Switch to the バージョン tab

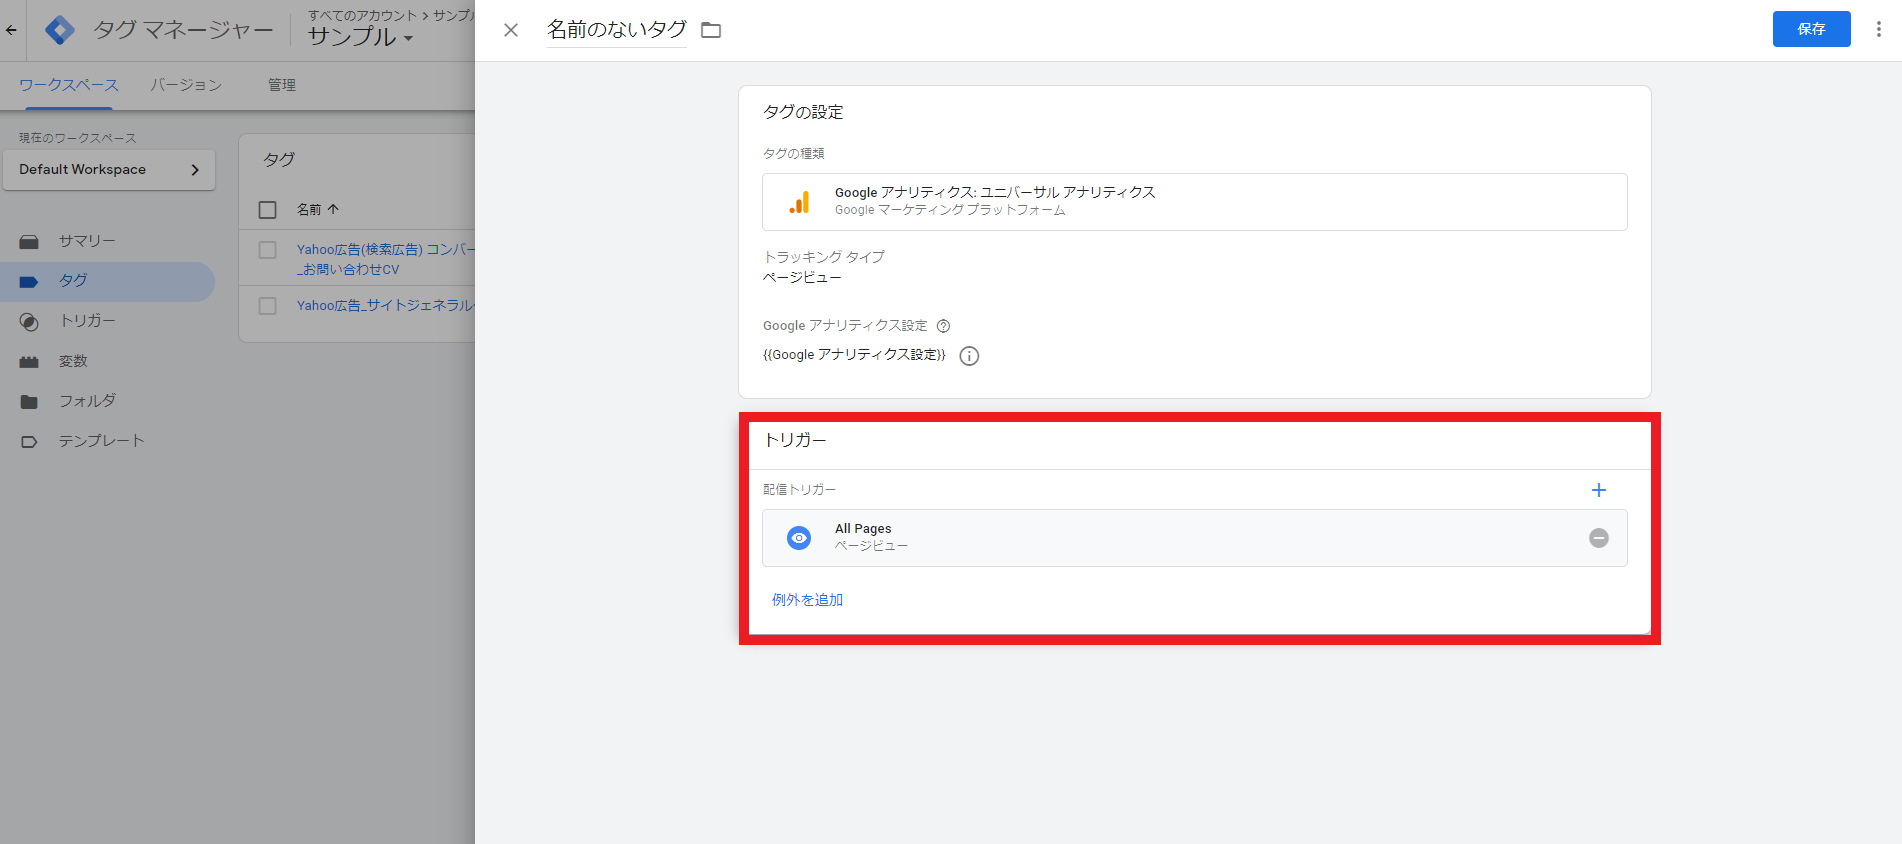tap(186, 85)
